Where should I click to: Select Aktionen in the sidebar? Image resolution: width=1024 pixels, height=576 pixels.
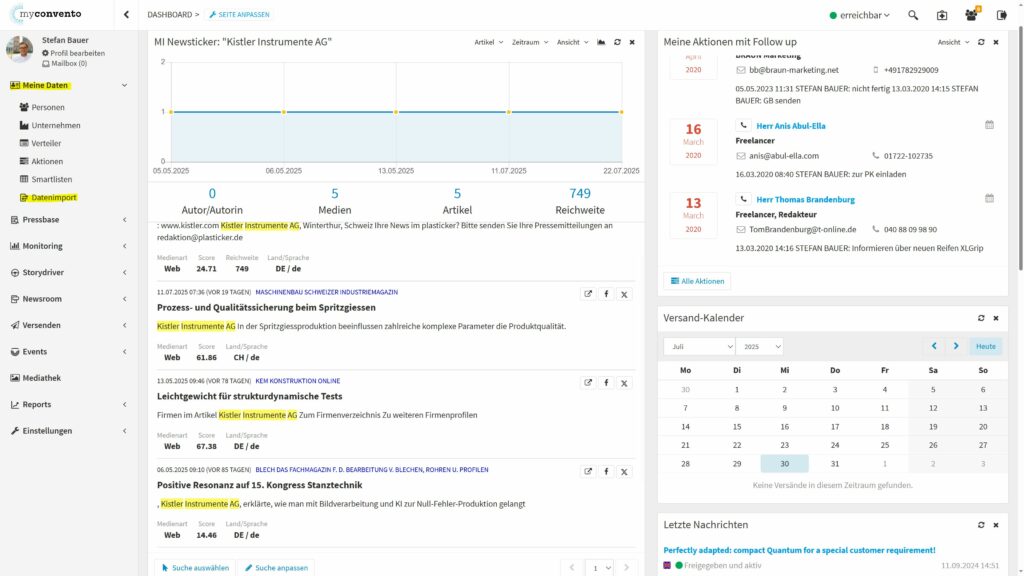click(41, 161)
